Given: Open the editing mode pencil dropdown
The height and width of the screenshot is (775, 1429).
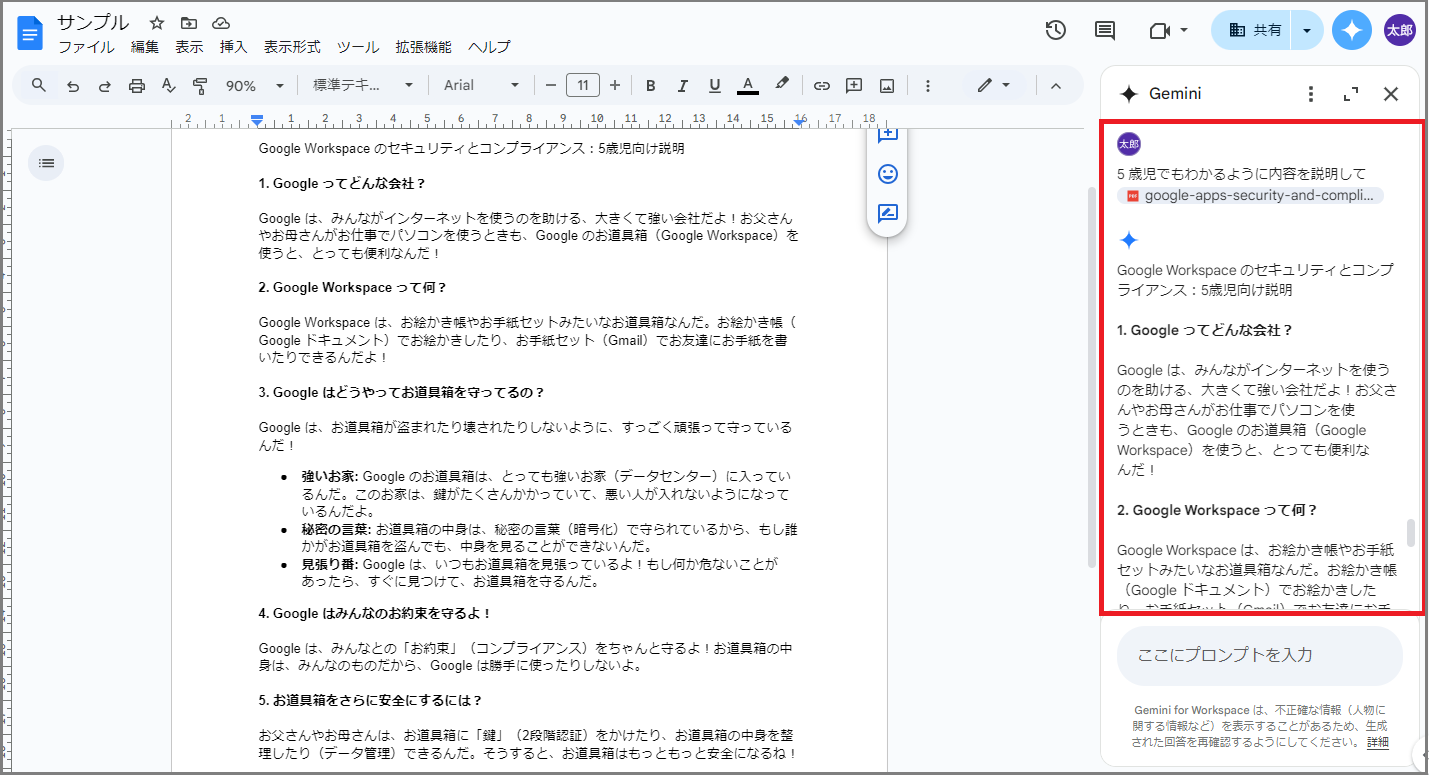Looking at the screenshot, I should tap(994, 86).
